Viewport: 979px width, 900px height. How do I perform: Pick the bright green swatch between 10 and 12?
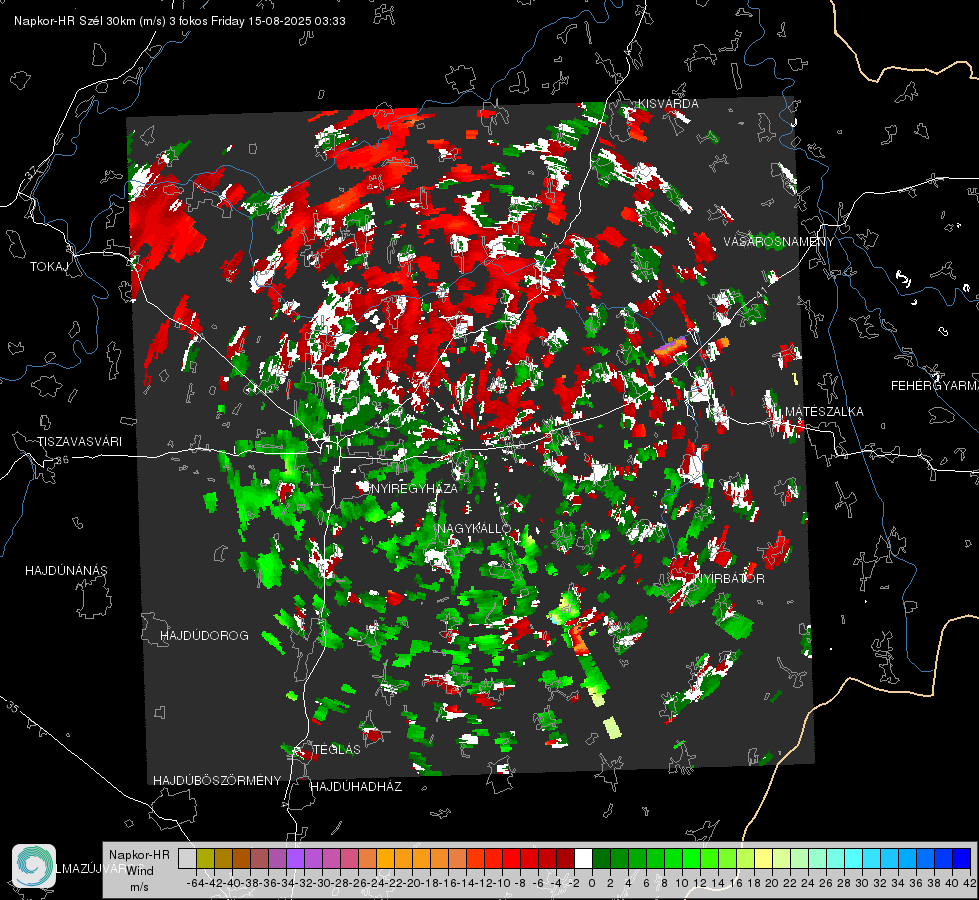click(x=692, y=859)
